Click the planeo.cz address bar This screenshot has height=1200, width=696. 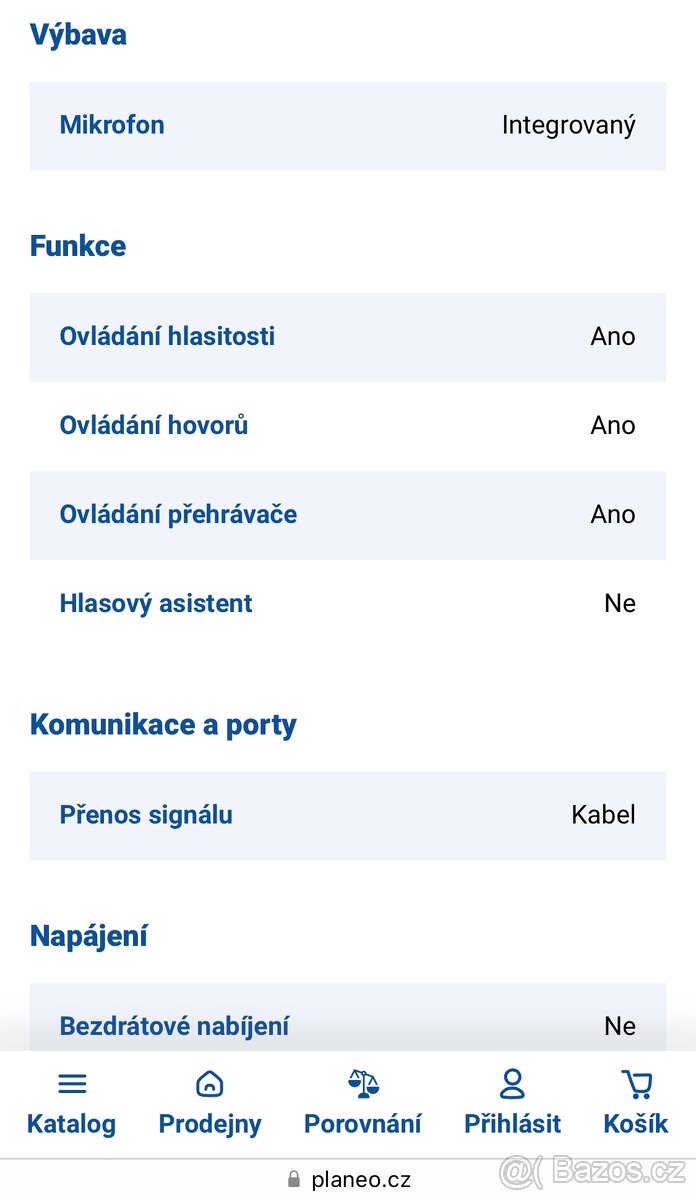click(360, 1180)
